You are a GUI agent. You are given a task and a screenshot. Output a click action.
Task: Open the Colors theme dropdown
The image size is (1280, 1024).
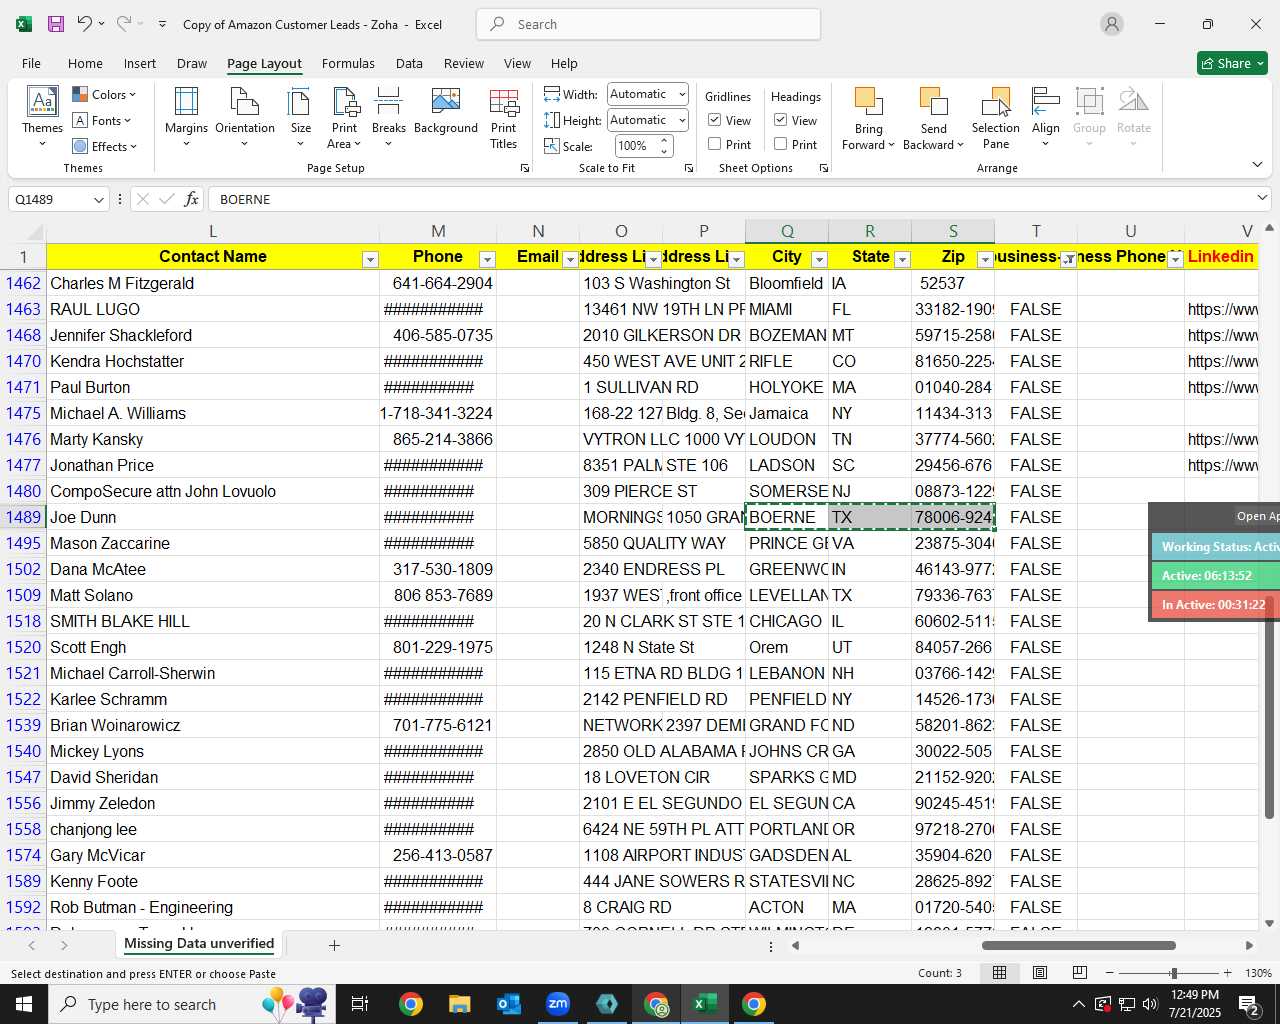point(104,95)
